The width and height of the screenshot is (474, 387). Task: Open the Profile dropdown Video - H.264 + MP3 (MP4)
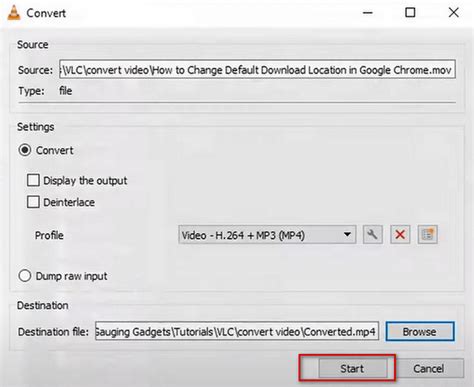click(267, 235)
